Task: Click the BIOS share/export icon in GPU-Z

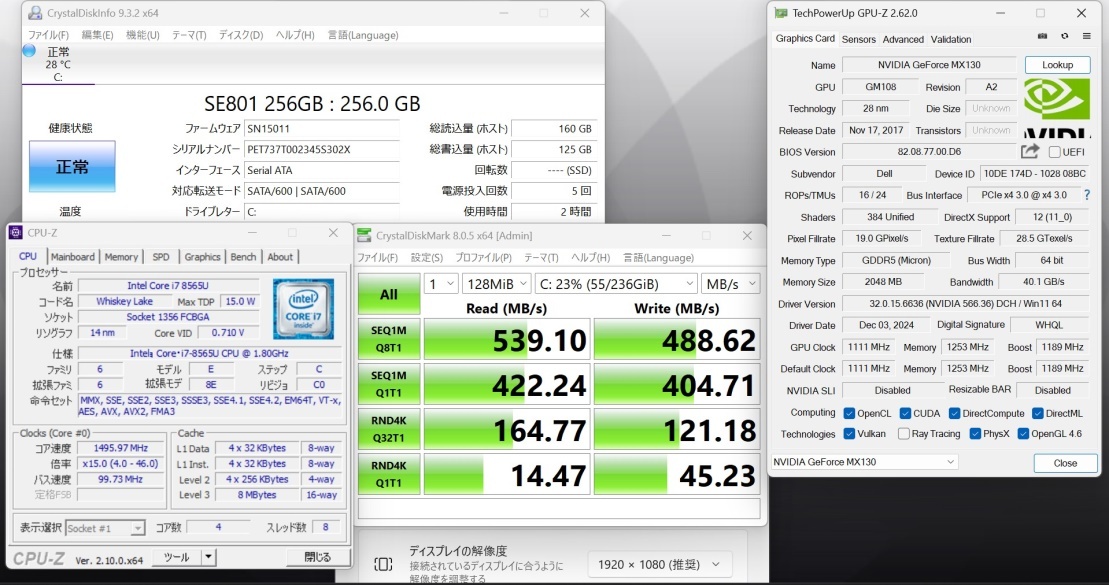Action: 1030,151
